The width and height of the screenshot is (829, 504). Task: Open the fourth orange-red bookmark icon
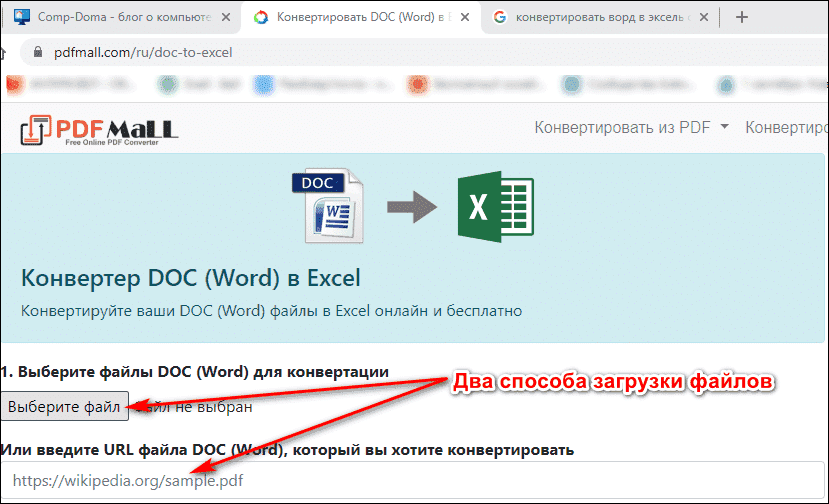417,84
